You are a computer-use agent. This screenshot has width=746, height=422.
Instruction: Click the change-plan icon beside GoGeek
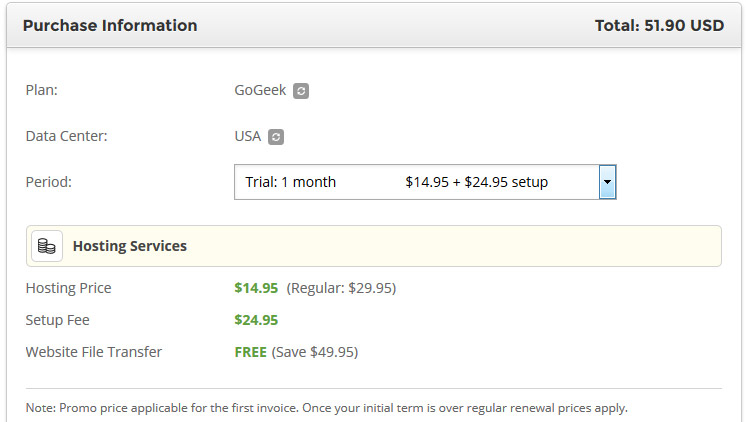pyautogui.click(x=301, y=91)
